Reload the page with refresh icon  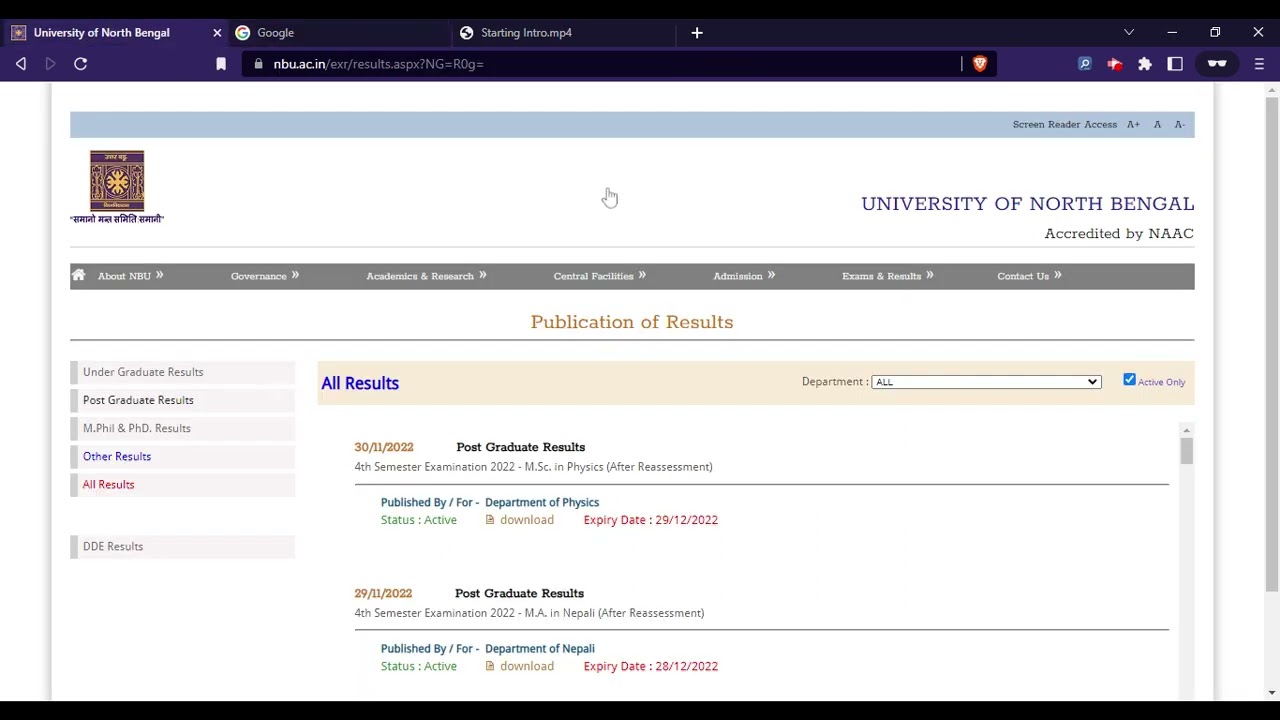click(81, 64)
